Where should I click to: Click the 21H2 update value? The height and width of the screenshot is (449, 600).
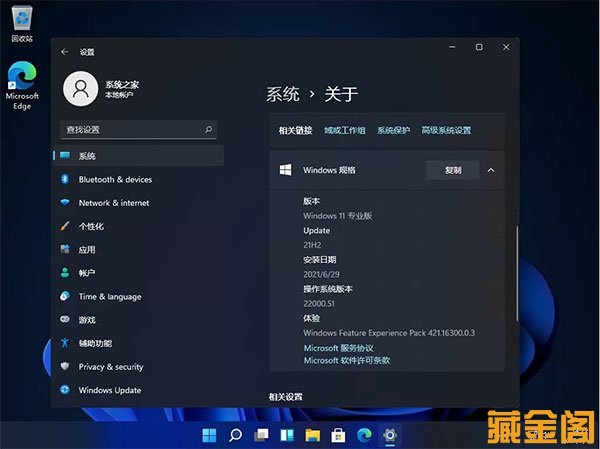click(312, 245)
